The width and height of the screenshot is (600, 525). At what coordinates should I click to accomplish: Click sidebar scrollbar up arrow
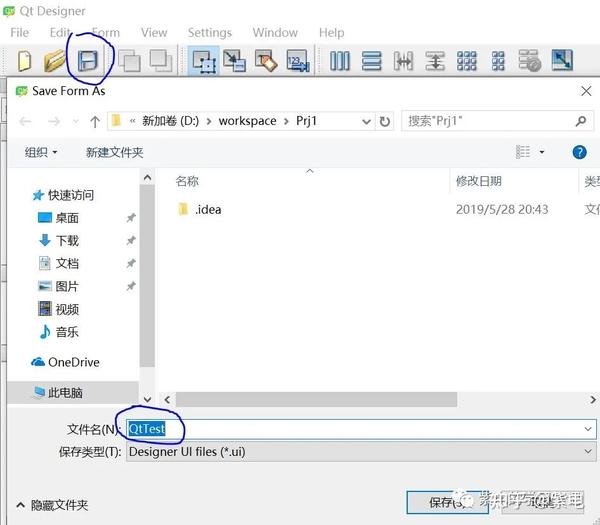point(147,178)
